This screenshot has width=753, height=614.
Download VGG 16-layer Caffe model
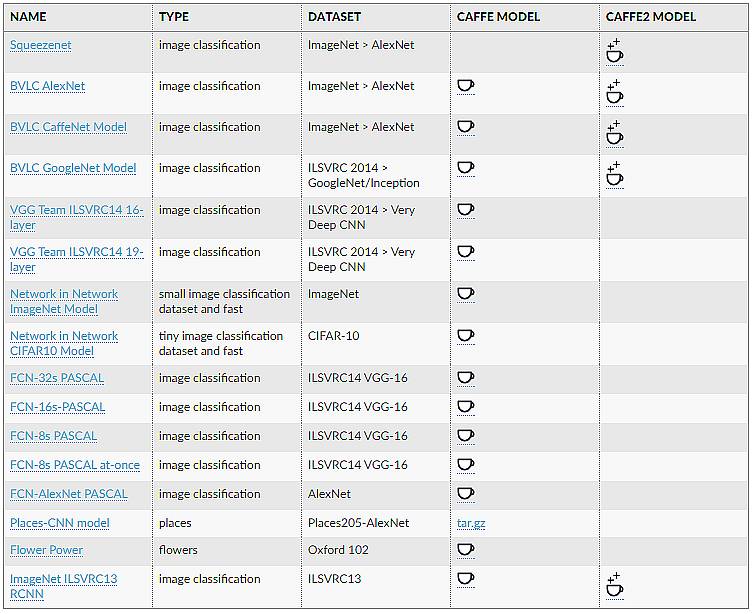point(466,210)
